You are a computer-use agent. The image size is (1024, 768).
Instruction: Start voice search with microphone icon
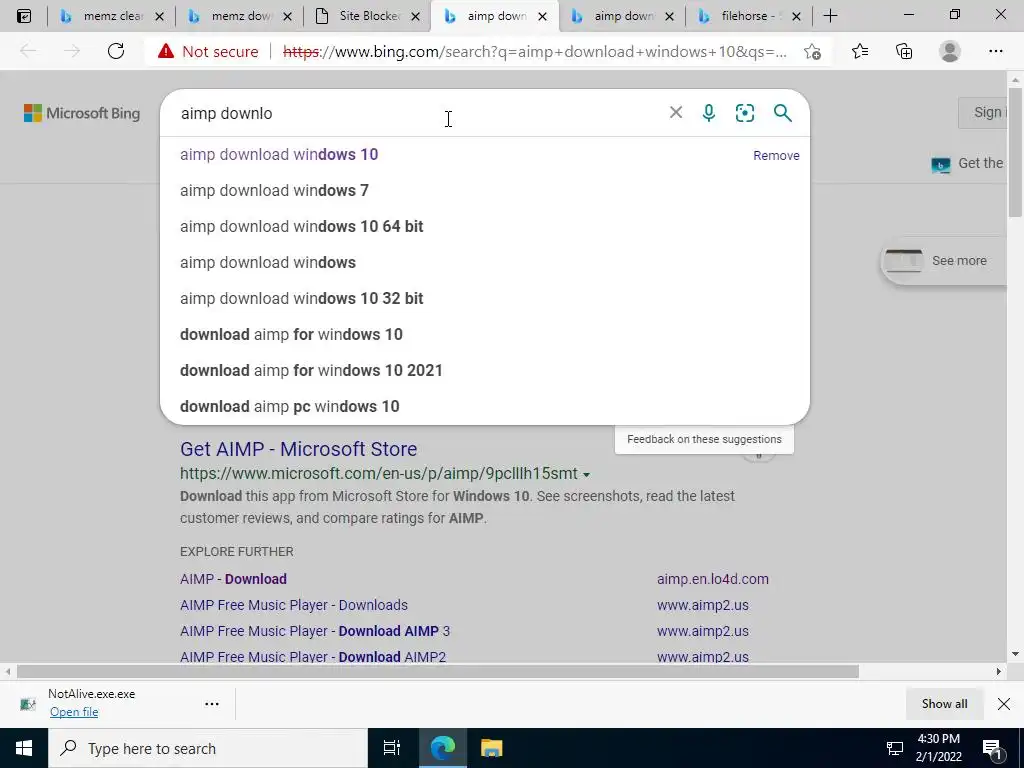tap(709, 113)
